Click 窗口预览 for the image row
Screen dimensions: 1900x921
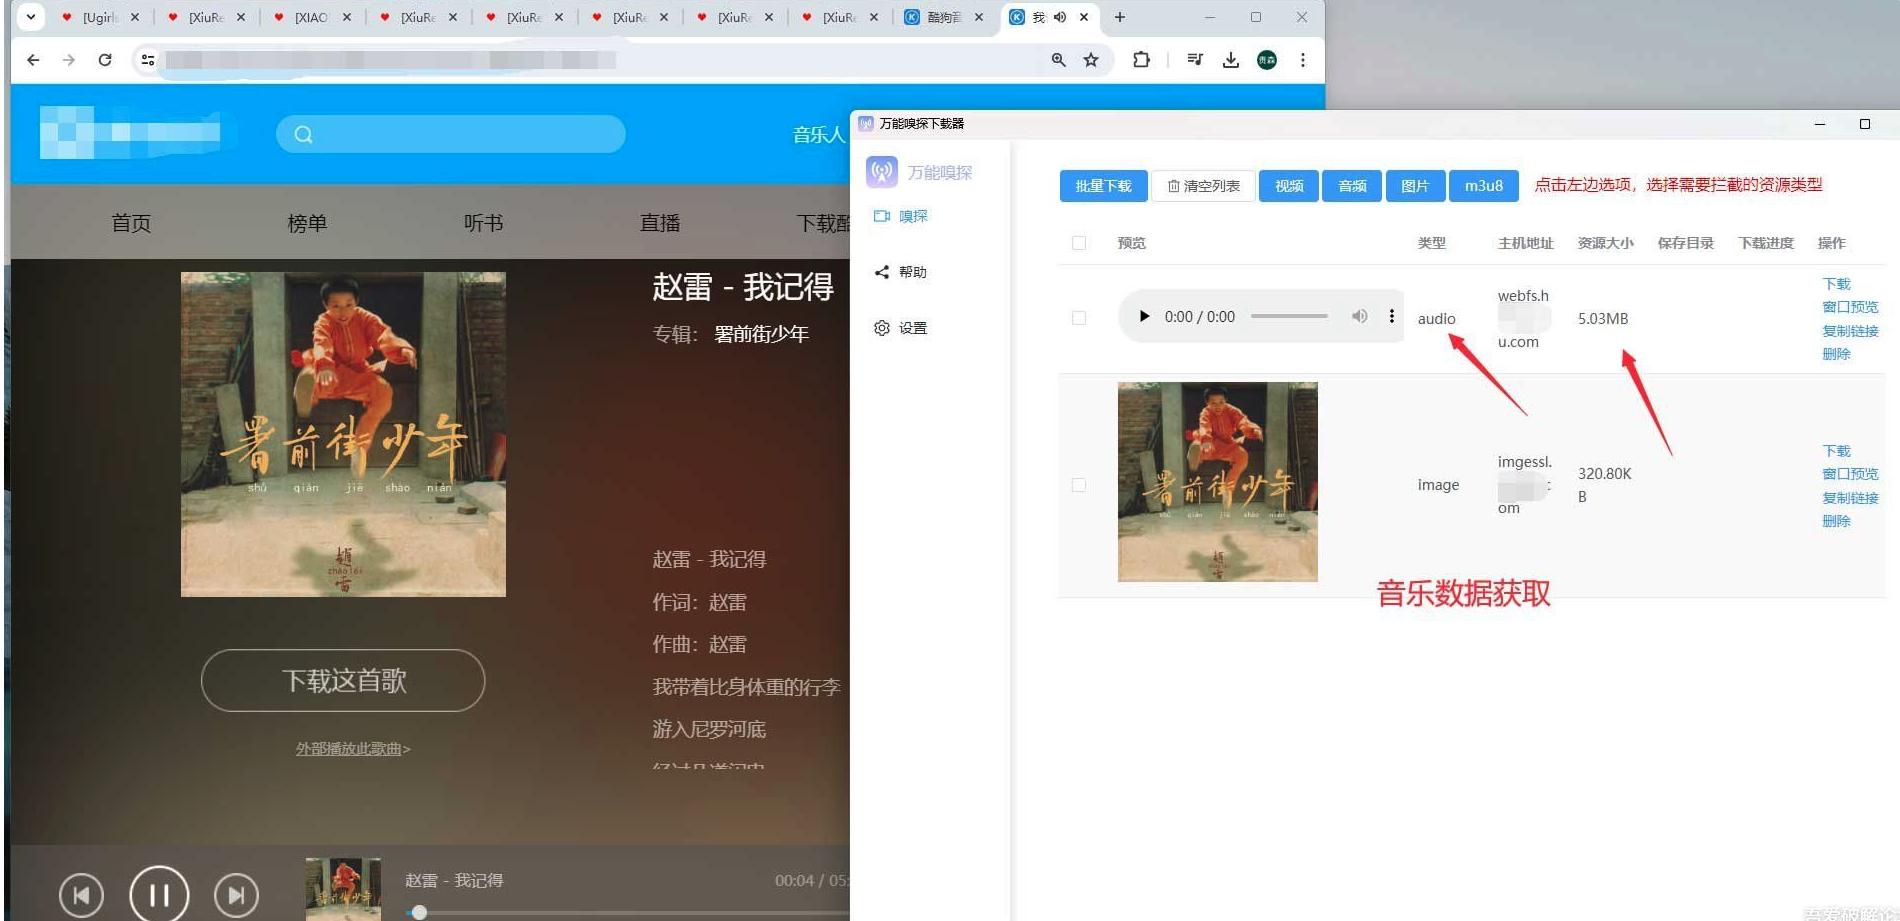pyautogui.click(x=1850, y=474)
